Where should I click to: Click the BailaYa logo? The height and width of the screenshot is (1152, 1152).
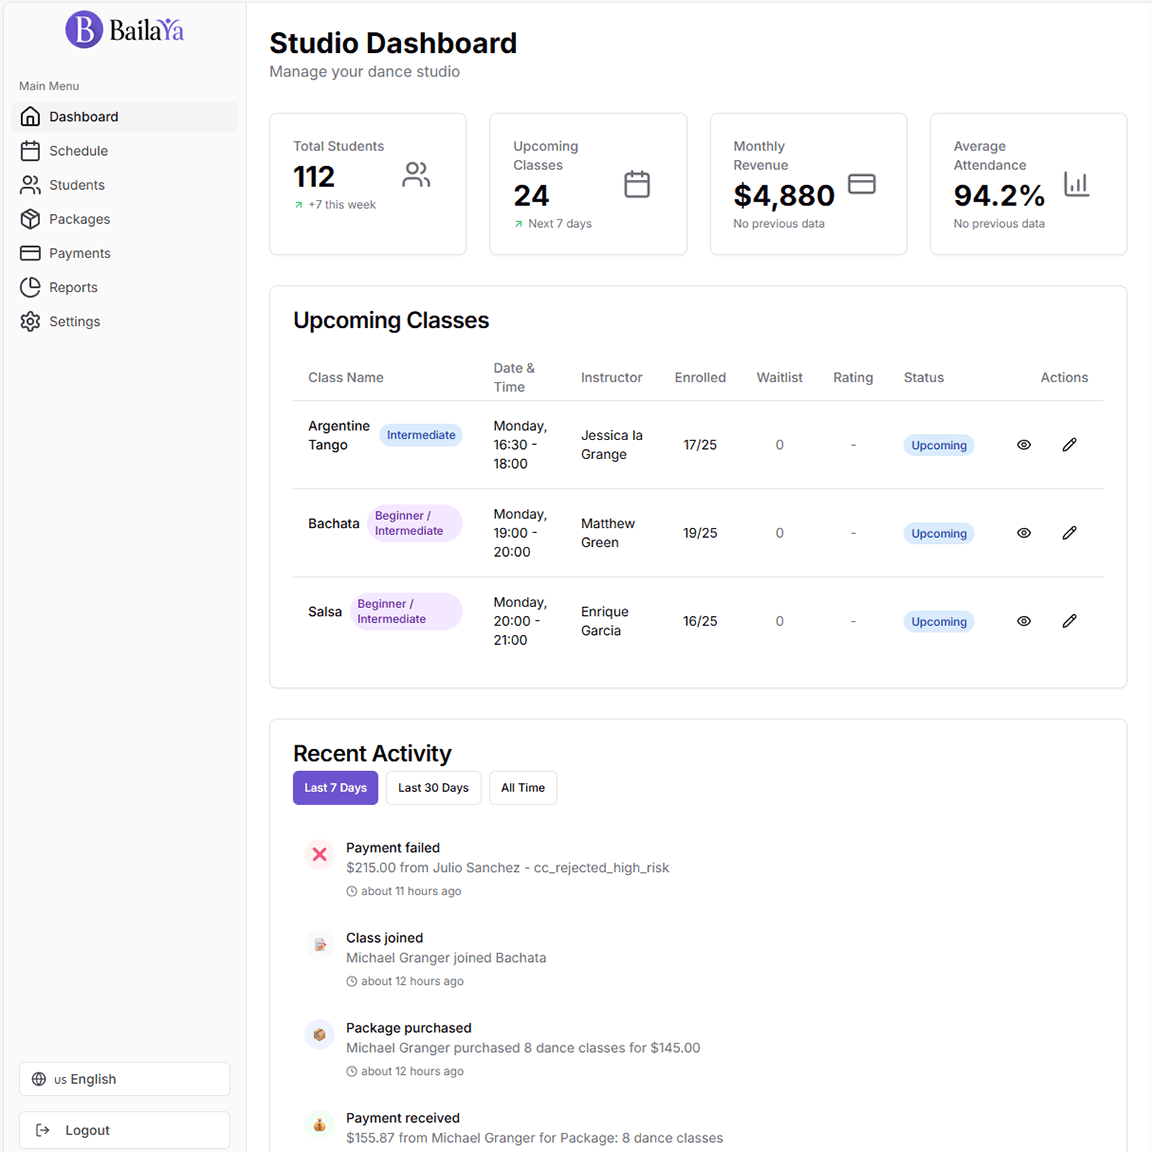click(124, 30)
